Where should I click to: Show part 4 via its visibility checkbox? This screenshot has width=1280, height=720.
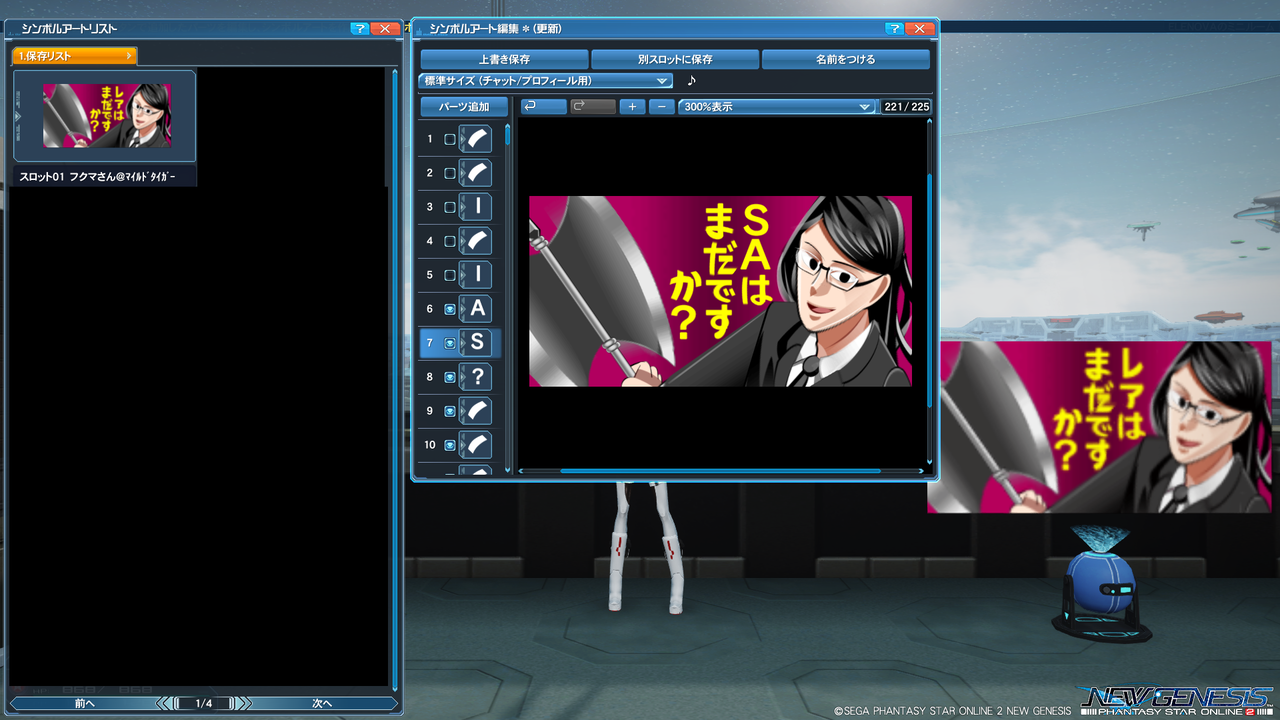450,241
